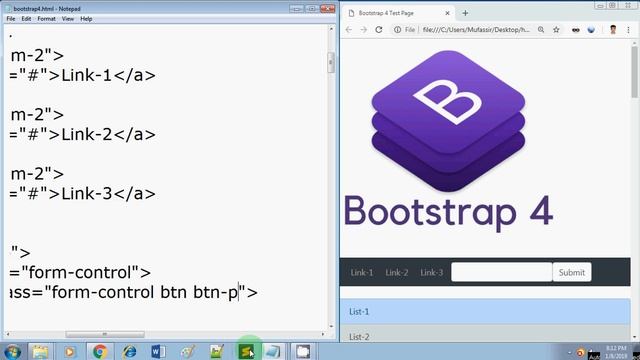Click the glasses extension icon in Chrome

click(x=576, y=30)
